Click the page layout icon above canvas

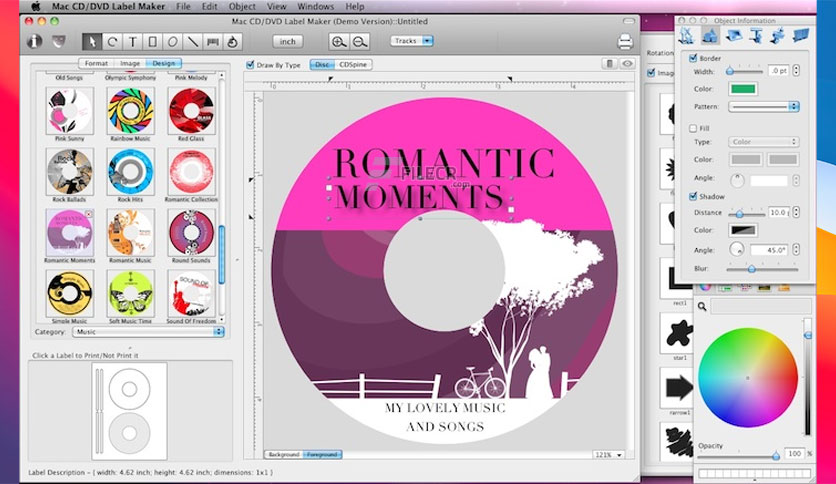[609, 64]
